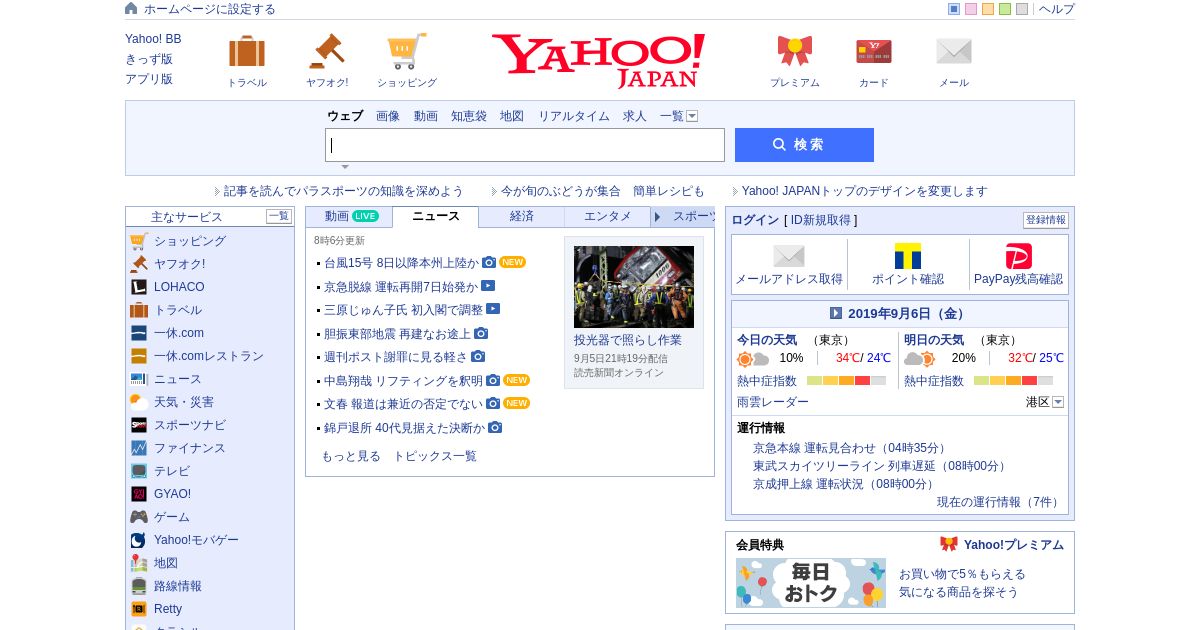Open the ショッピング cart icon at top
The width and height of the screenshot is (1200, 630).
point(407,51)
